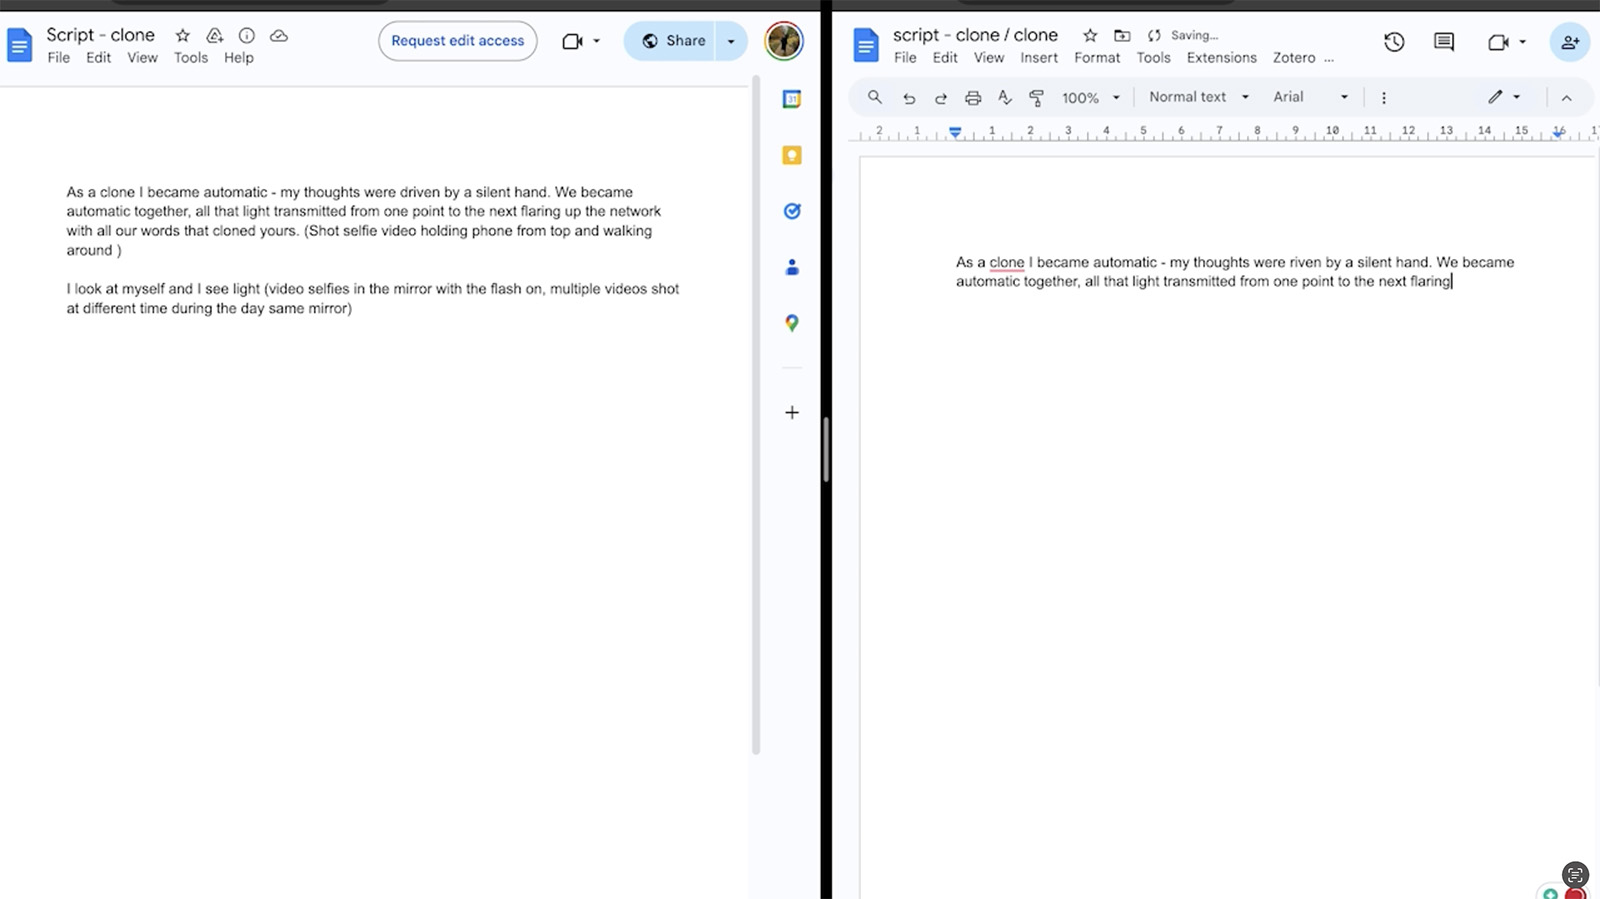The height and width of the screenshot is (899, 1600).
Task: Click the left document's vertical scrollbar
Action: [x=756, y=420]
